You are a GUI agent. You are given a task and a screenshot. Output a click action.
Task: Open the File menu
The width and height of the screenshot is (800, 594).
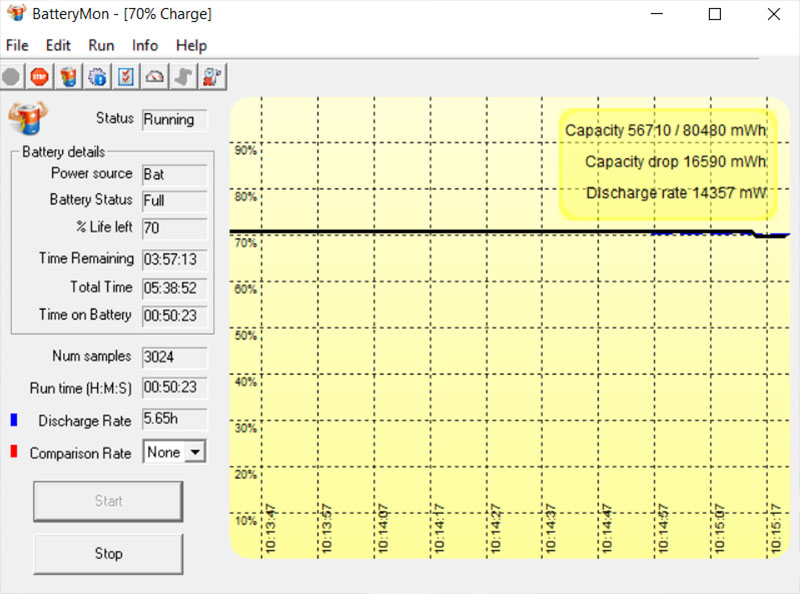[16, 45]
